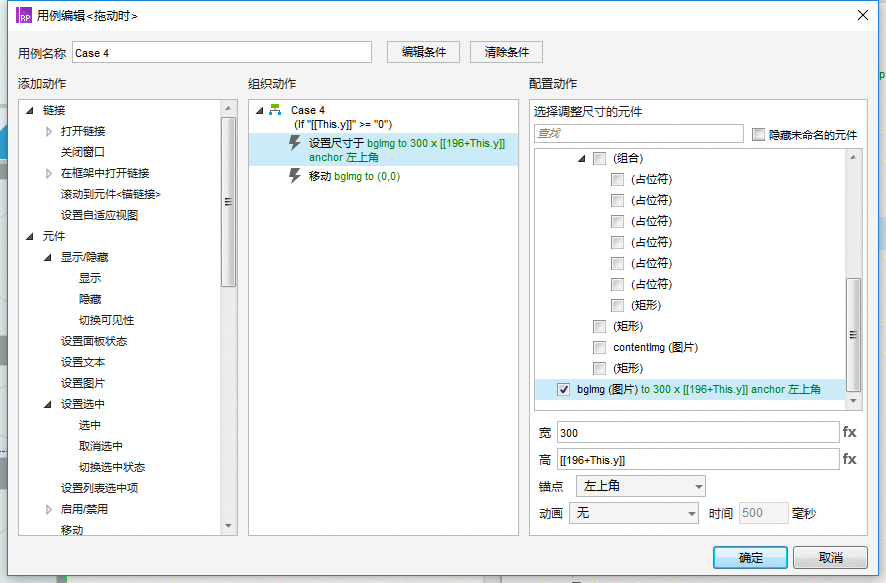The height and width of the screenshot is (583, 886).
Task: Toggle 隐藏未命名的元件 checkbox
Action: coord(758,134)
